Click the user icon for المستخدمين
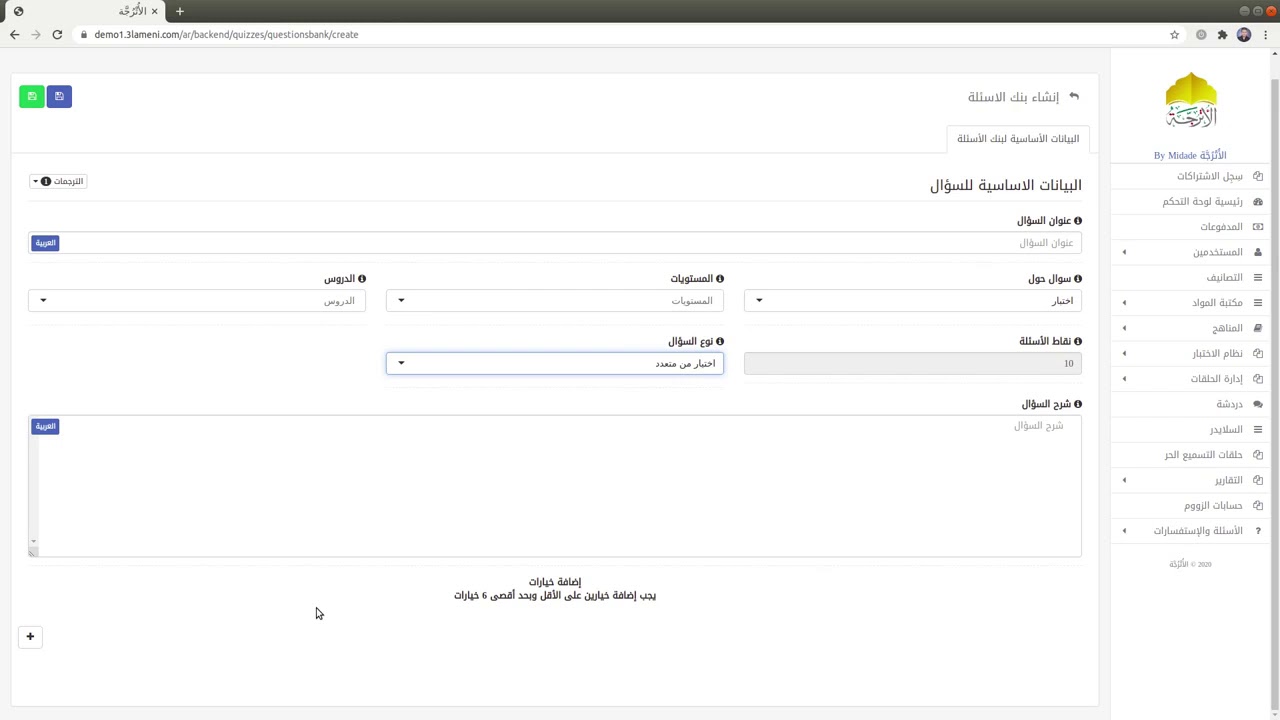 (1258, 252)
